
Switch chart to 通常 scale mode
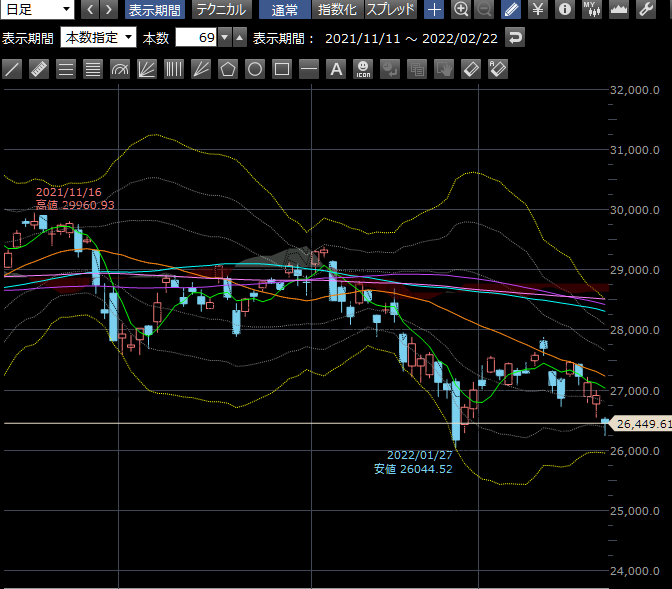285,10
